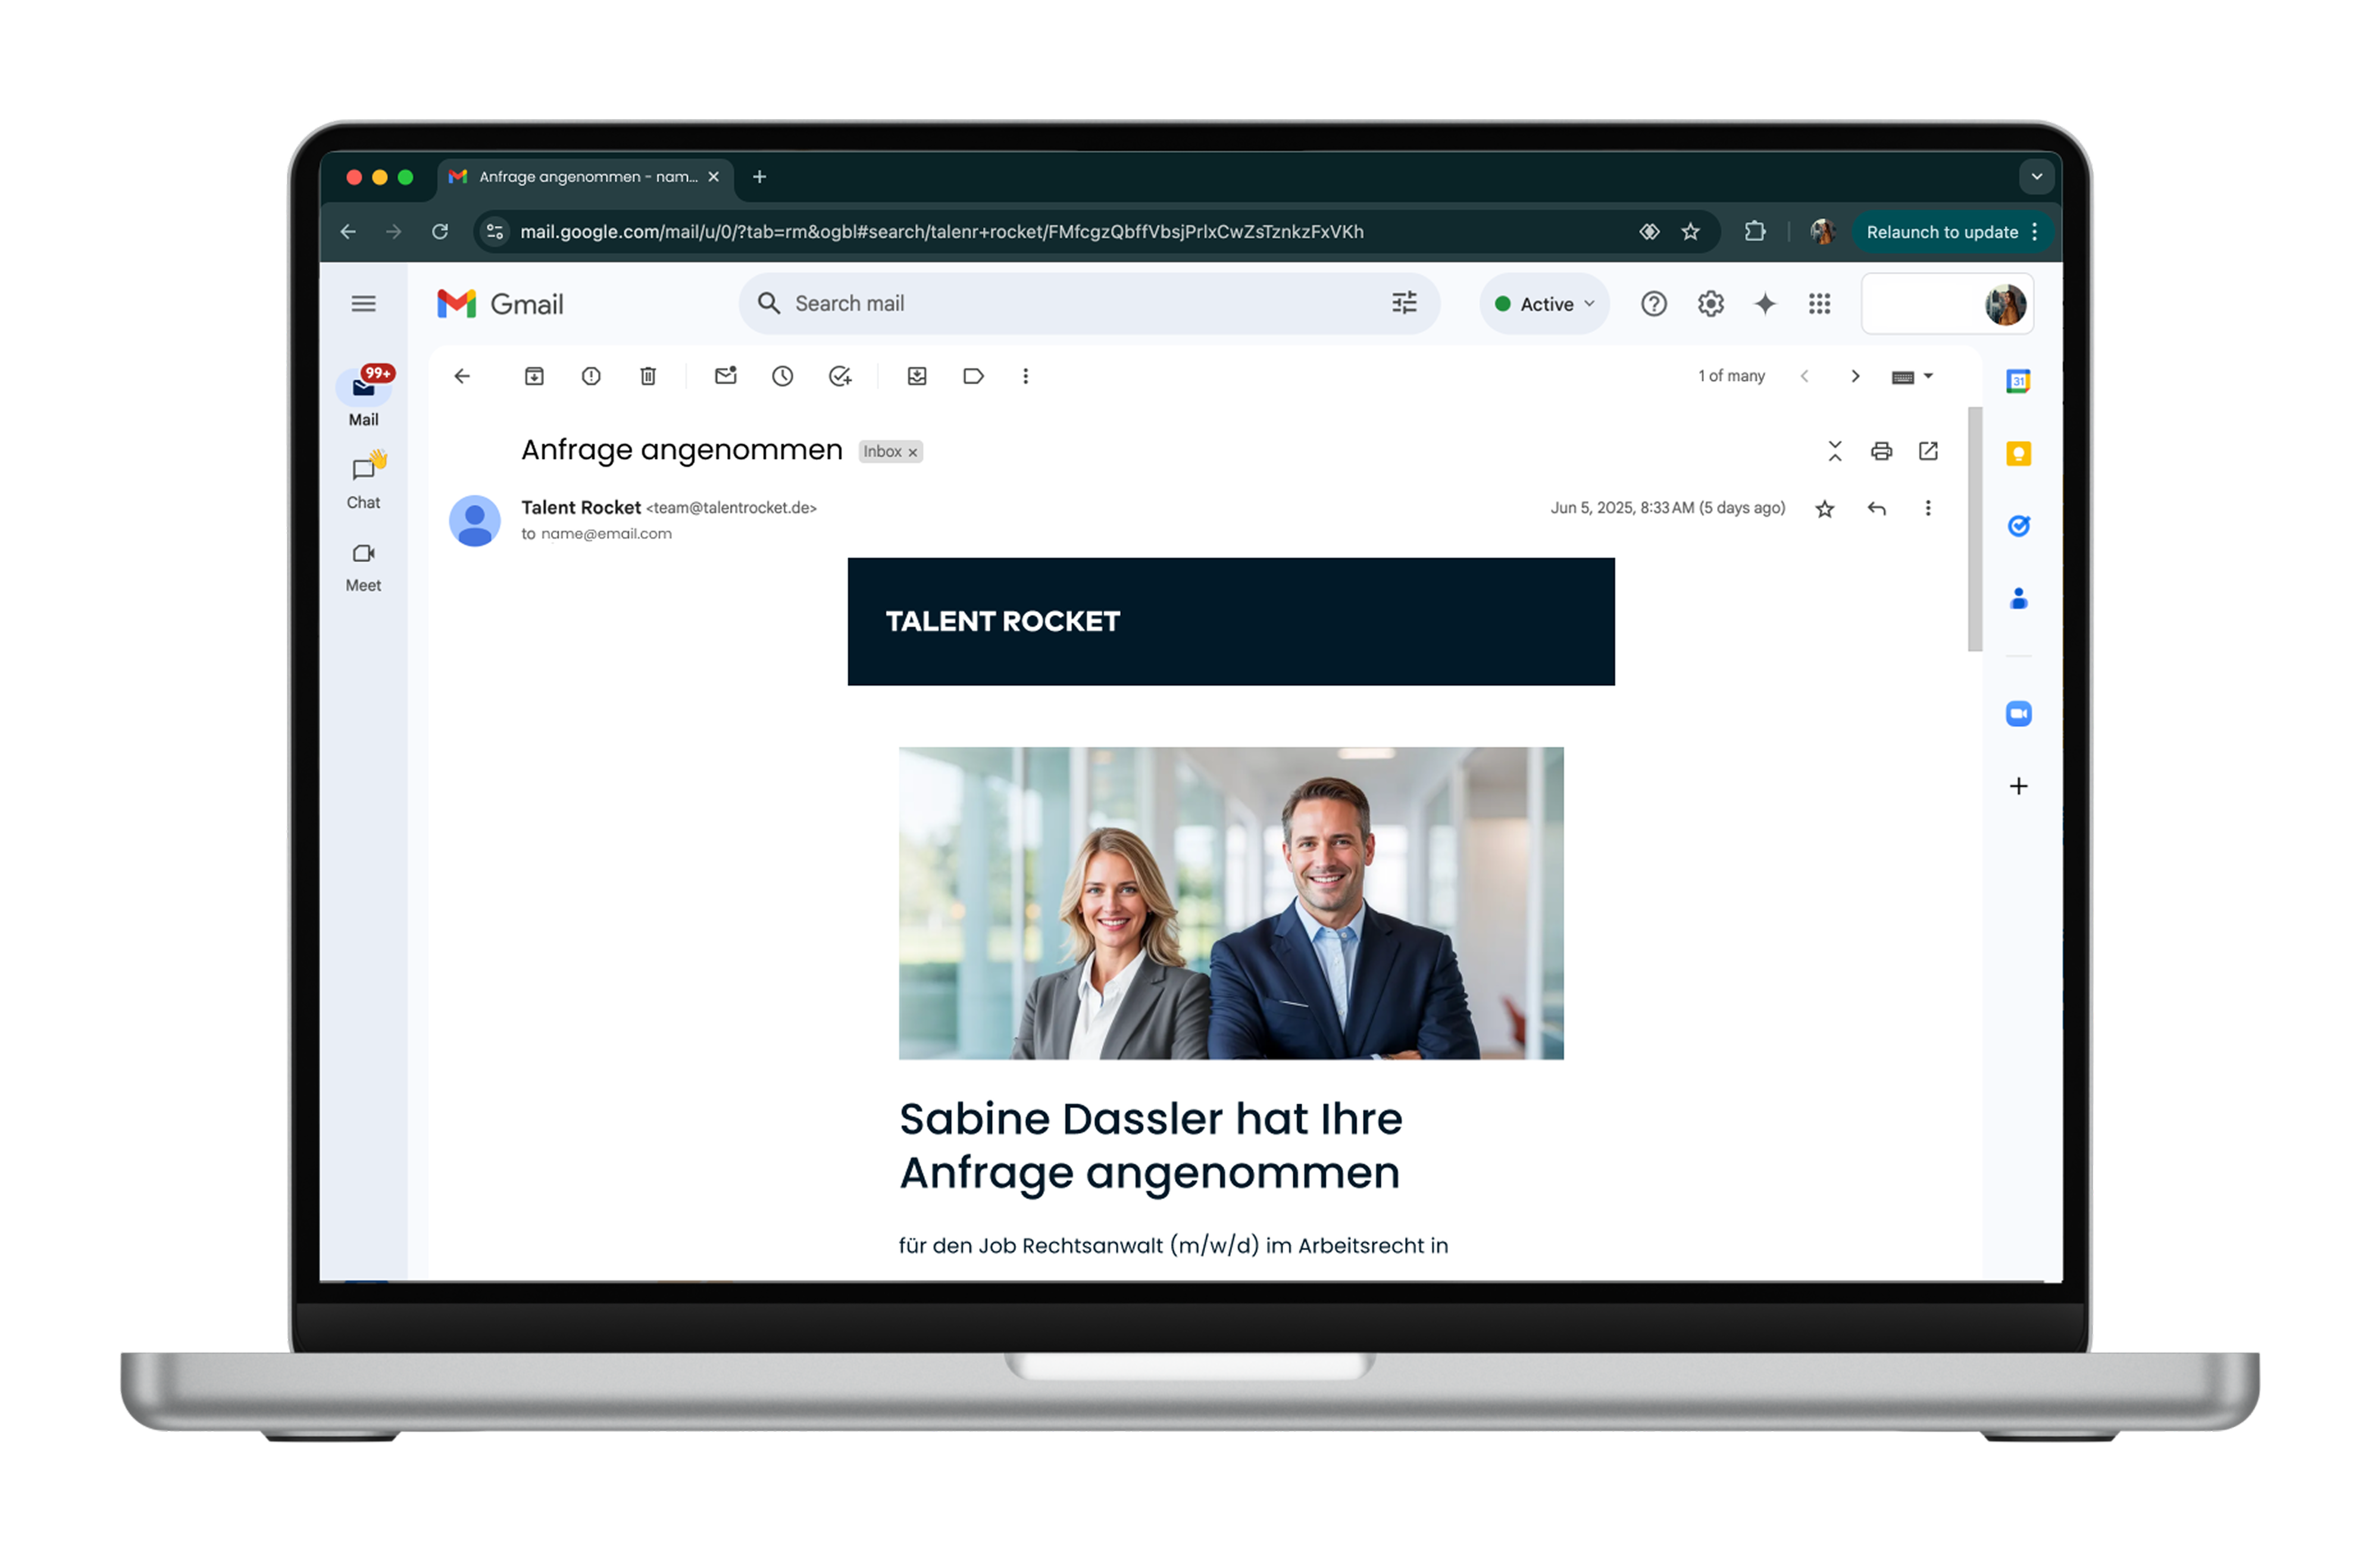The image size is (2380, 1562).
Task: Reload the Gmail page
Action: 440,232
